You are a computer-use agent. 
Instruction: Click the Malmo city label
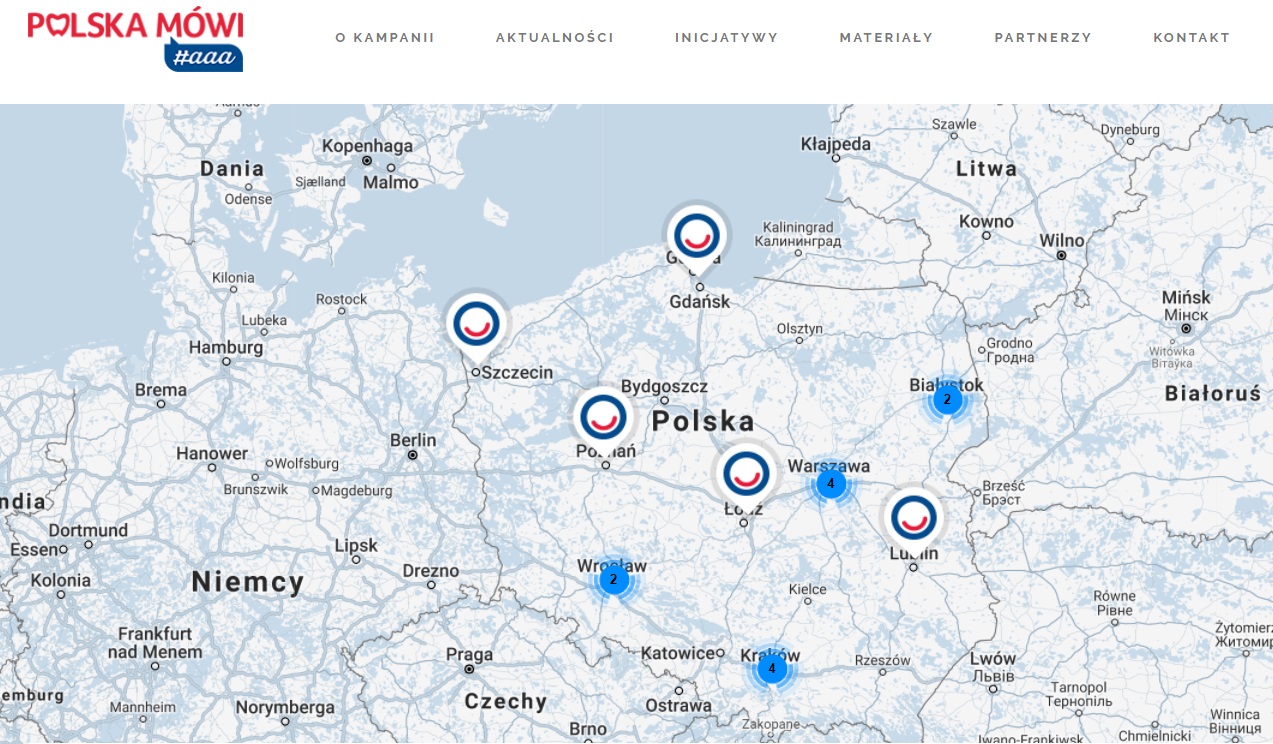(x=391, y=183)
